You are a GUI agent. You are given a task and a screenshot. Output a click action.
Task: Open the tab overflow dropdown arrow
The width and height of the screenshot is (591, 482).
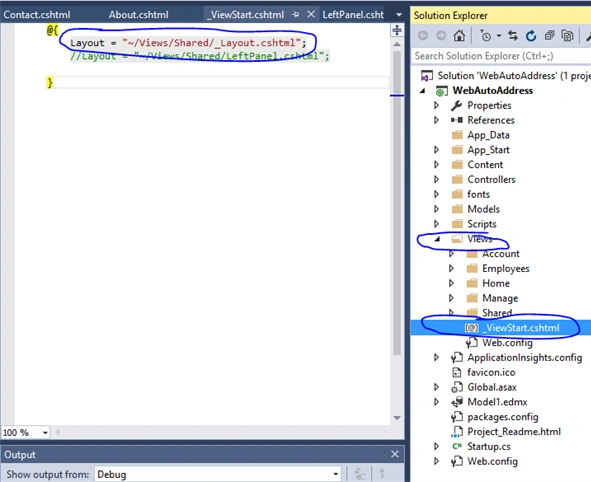(x=399, y=15)
